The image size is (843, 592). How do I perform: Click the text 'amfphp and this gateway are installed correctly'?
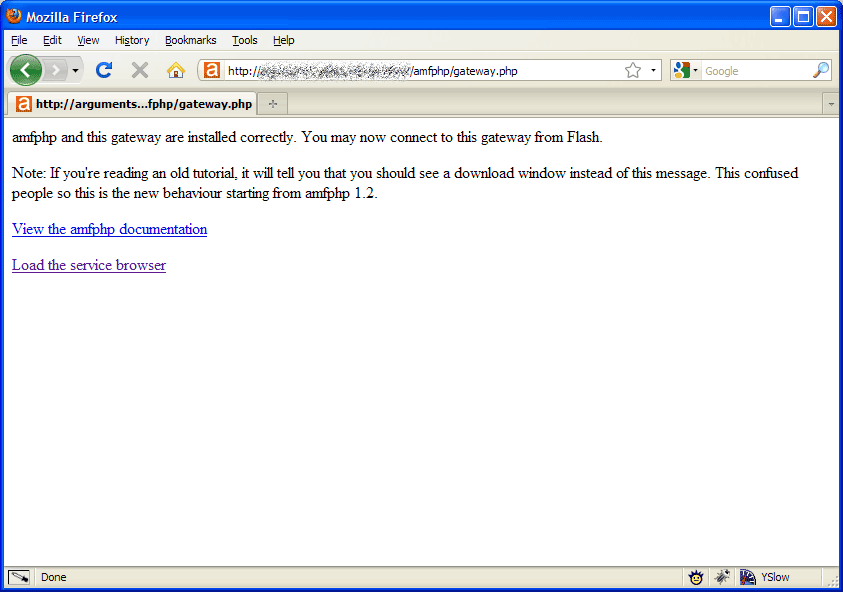point(153,137)
